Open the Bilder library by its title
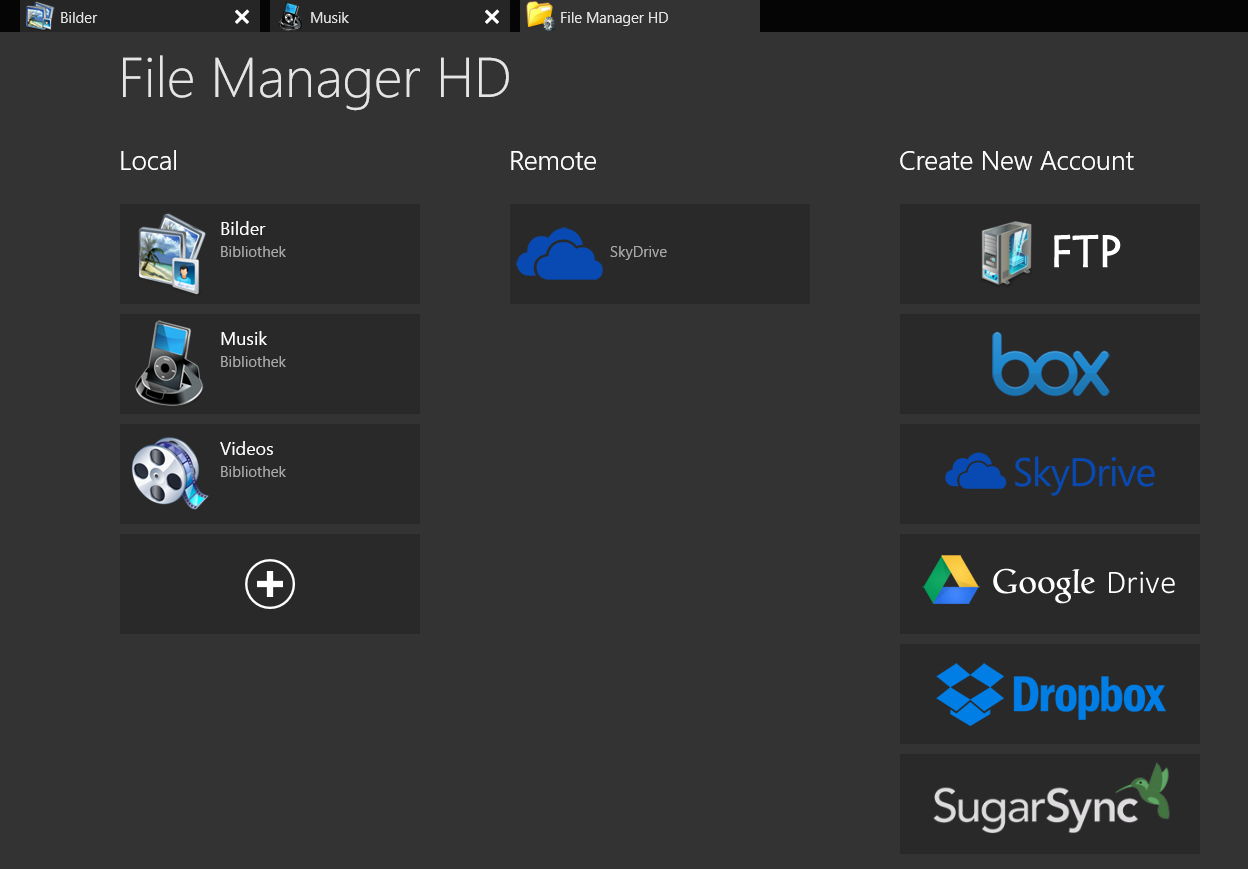The height and width of the screenshot is (869, 1248). click(243, 229)
